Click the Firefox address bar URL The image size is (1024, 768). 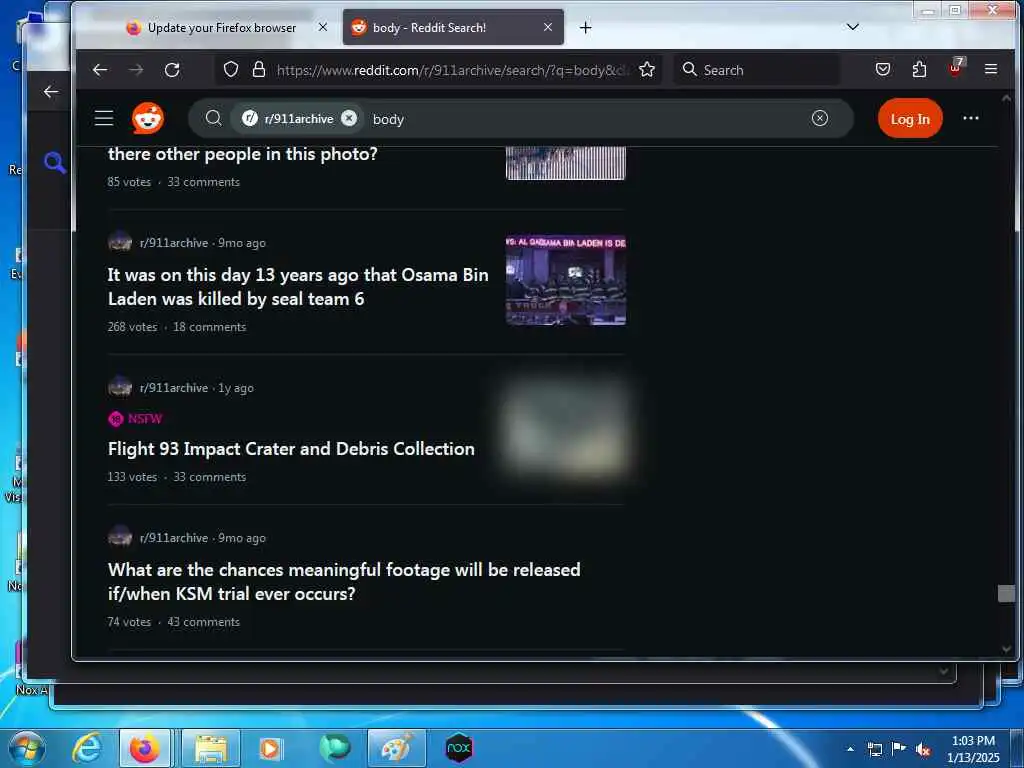[x=451, y=70]
